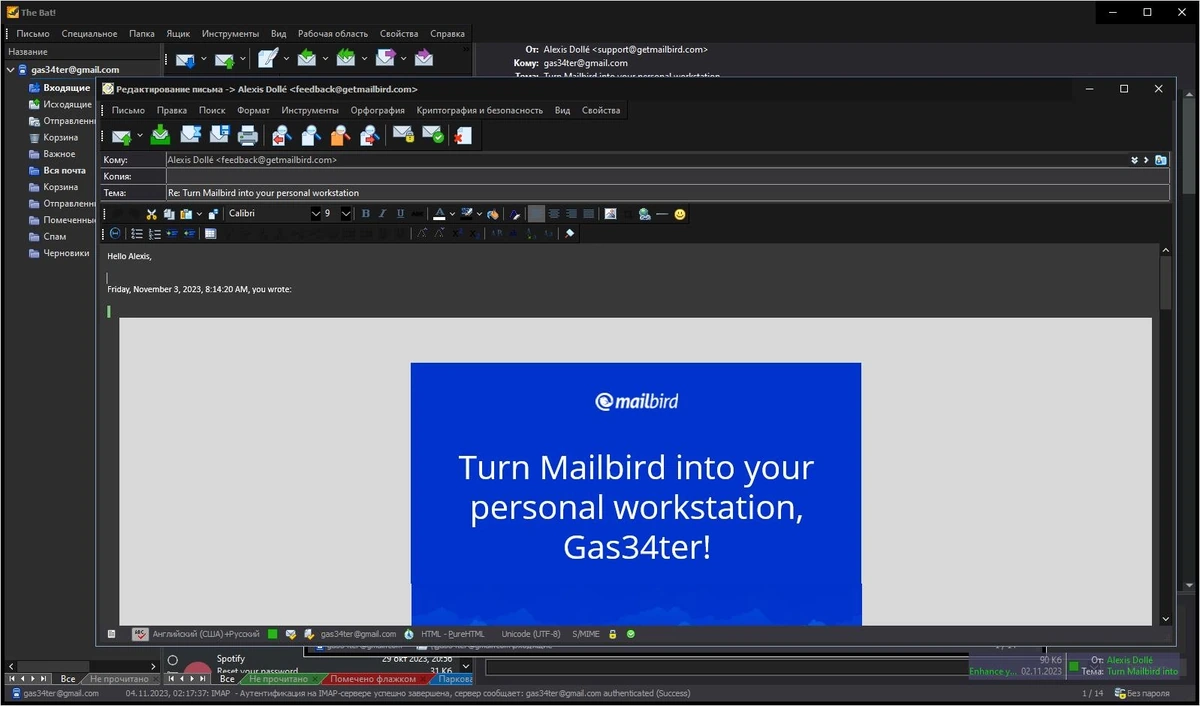Insert picture icon in format toolbar

point(610,214)
